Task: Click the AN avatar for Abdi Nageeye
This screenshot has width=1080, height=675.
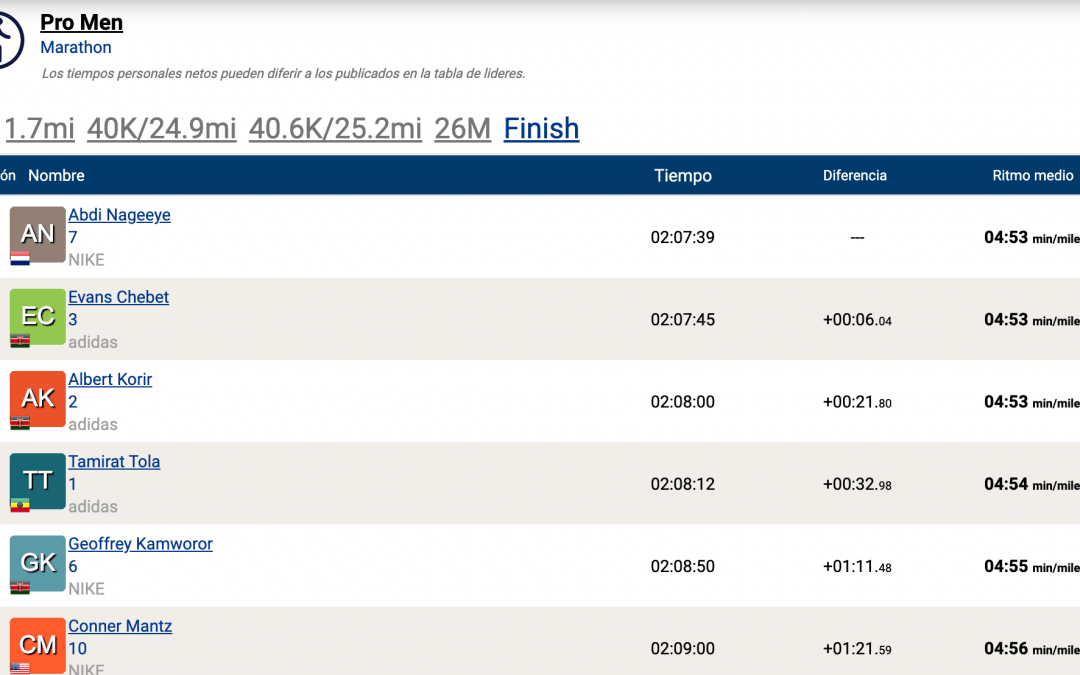Action: click(x=37, y=233)
